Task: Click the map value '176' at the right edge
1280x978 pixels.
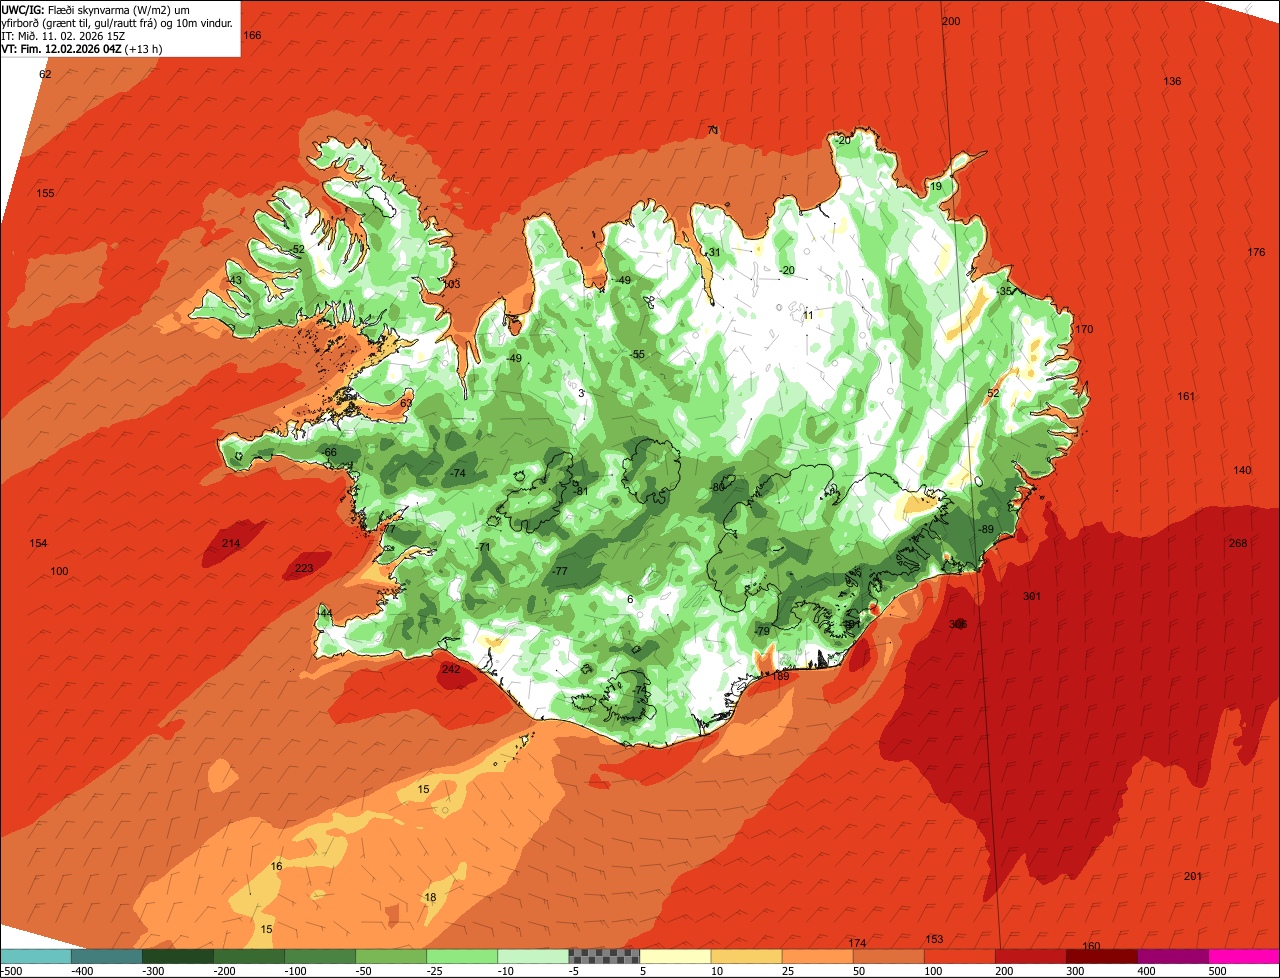Action: tap(1257, 252)
